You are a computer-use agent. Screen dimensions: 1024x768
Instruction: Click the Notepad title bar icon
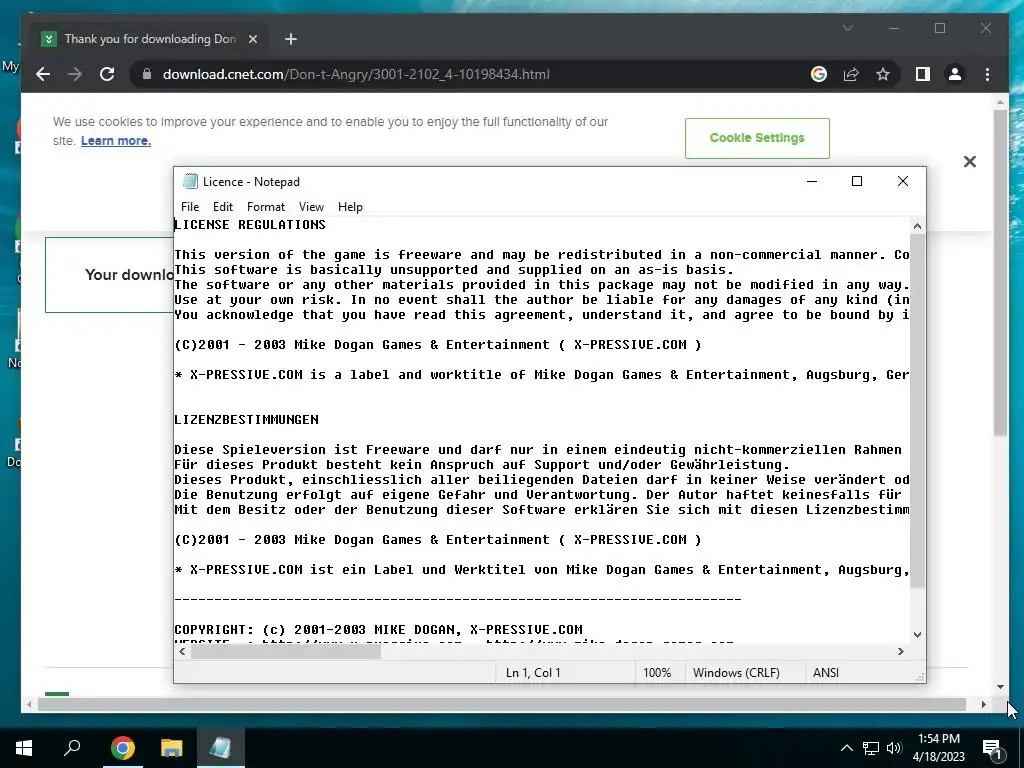pos(190,181)
